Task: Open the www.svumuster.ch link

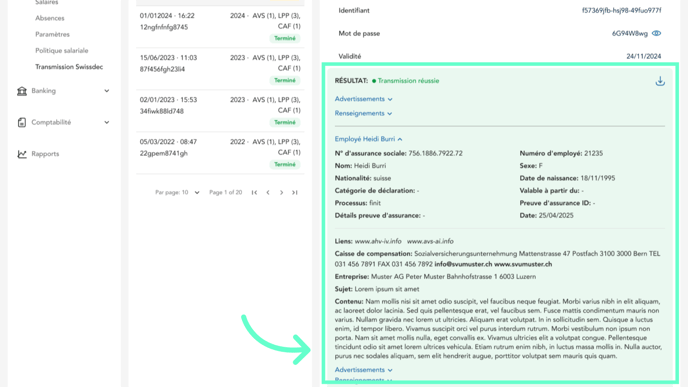Action: coord(523,264)
